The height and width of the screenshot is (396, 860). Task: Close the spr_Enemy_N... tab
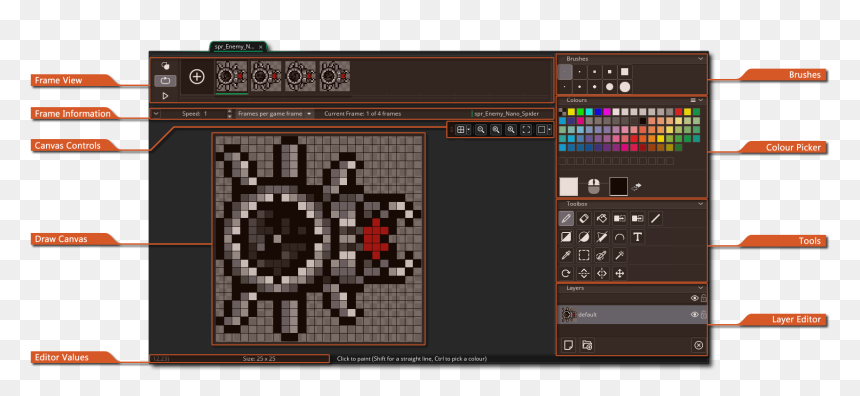point(261,47)
